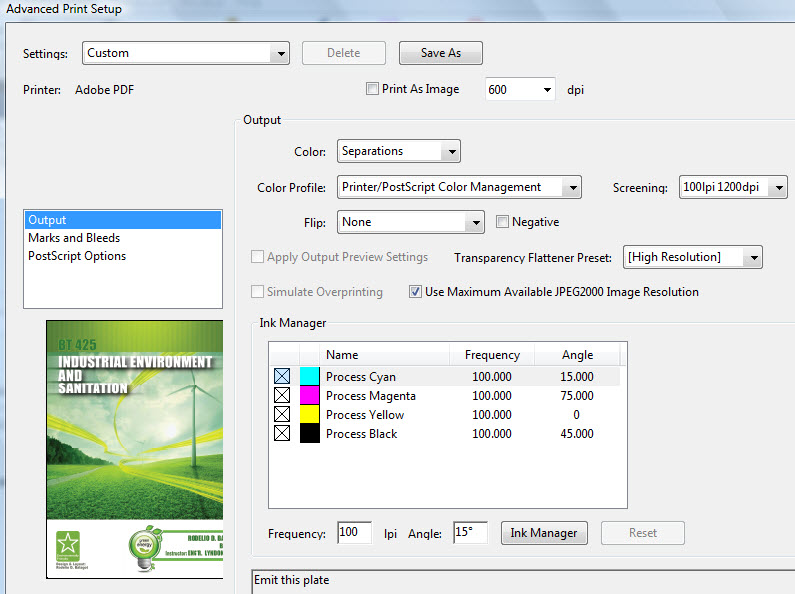
Task: Enable the Negative checkbox
Action: pyautogui.click(x=502, y=221)
